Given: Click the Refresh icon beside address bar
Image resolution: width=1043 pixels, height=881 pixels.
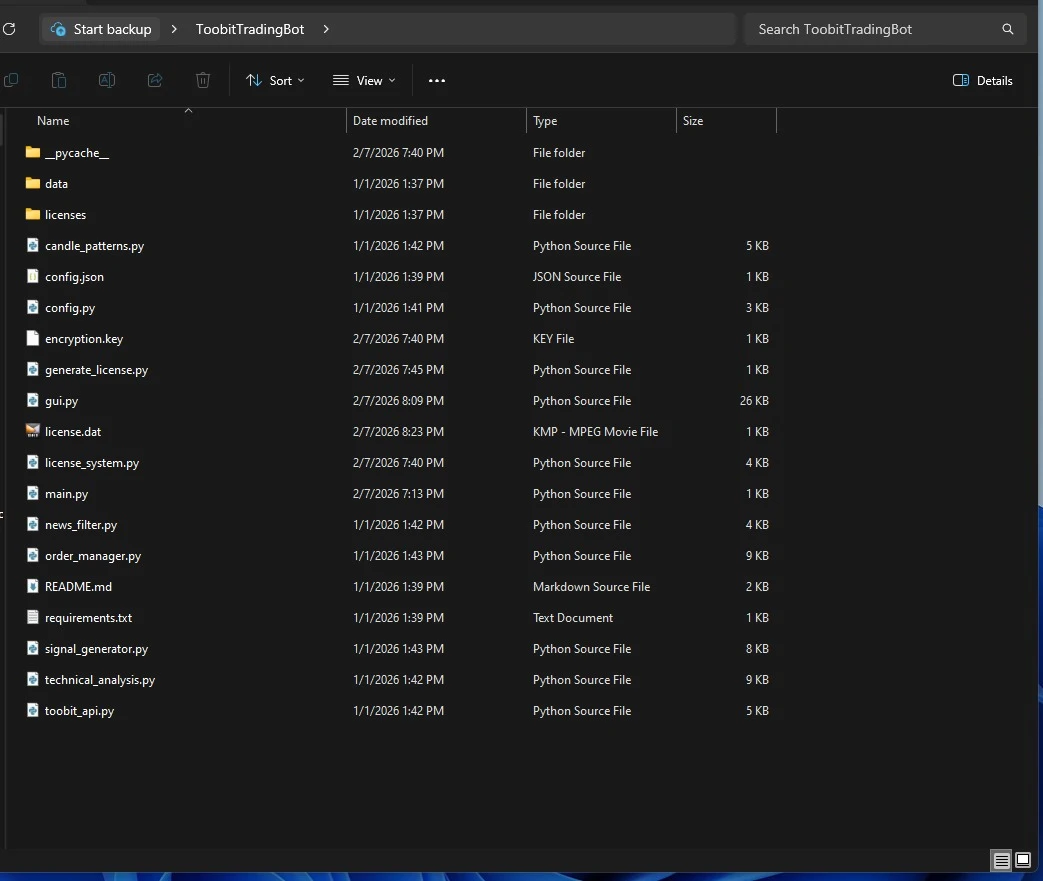Looking at the screenshot, I should coord(9,29).
